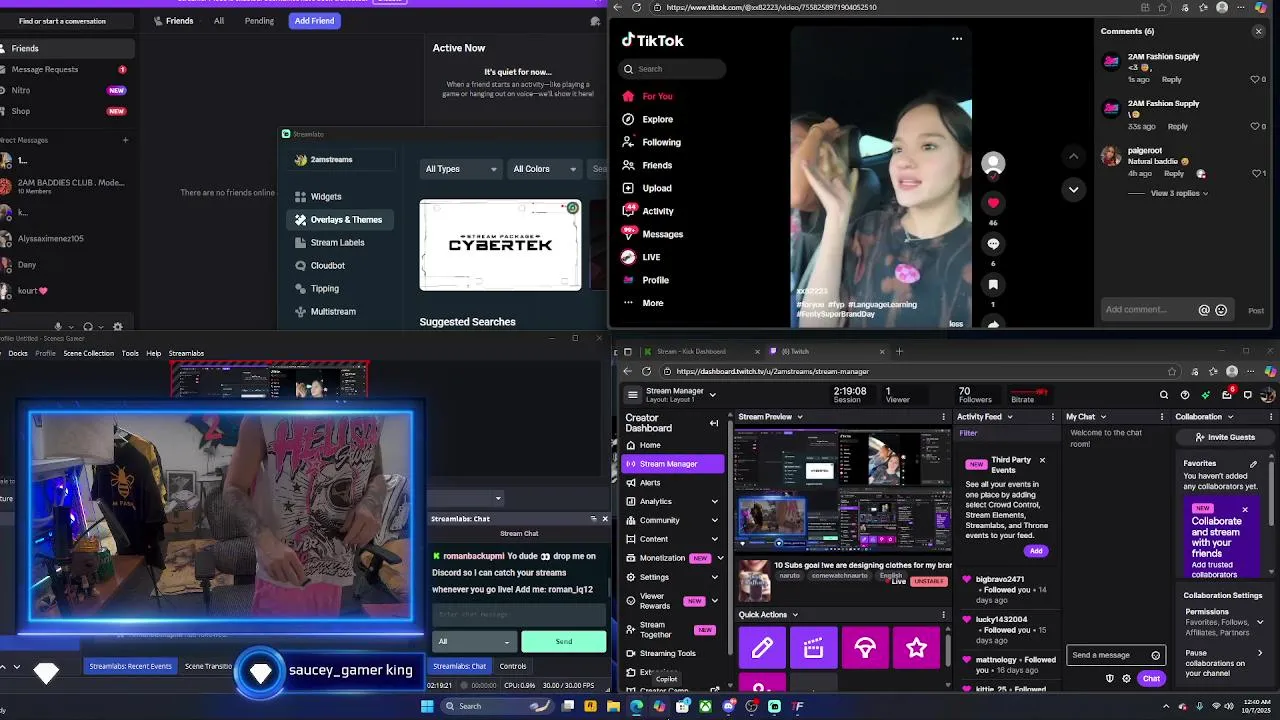Click Quick Action parachute raid tile

pyautogui.click(x=865, y=649)
